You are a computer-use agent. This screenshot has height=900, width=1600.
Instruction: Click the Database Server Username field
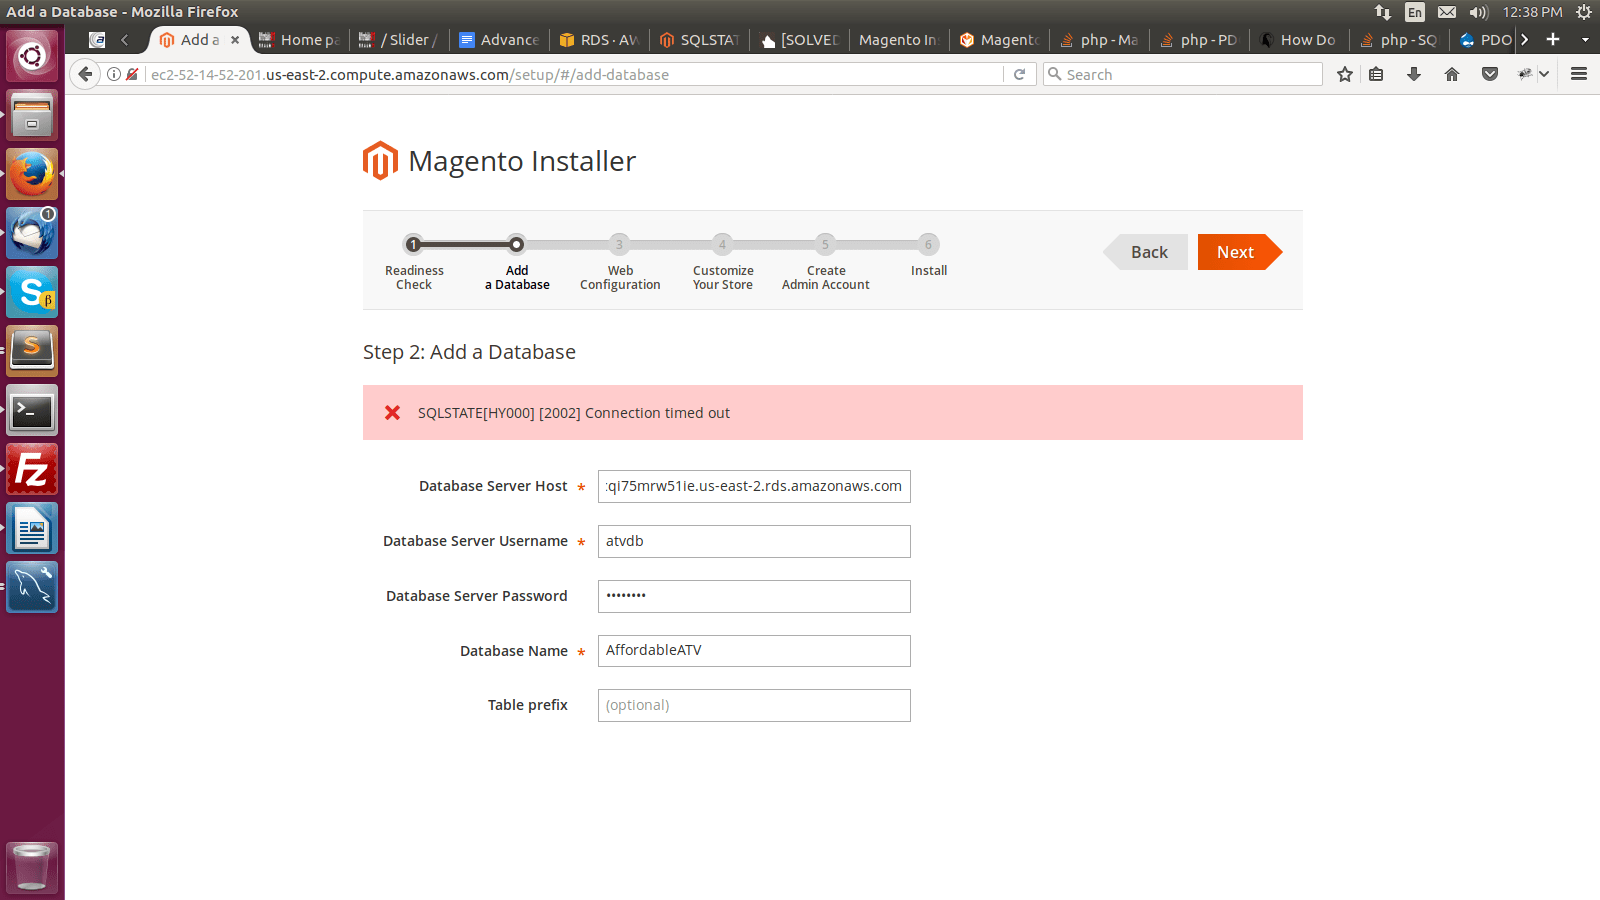coord(754,541)
